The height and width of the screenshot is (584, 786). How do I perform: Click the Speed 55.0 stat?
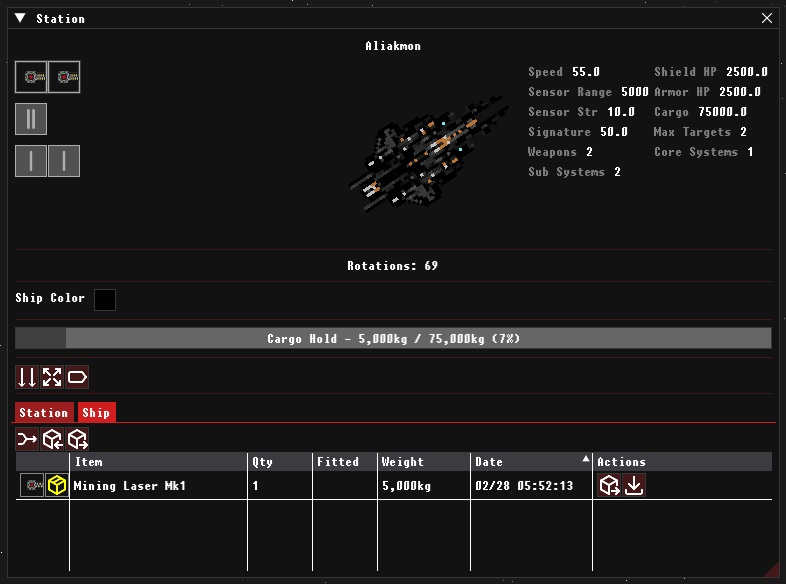pyautogui.click(x=564, y=72)
